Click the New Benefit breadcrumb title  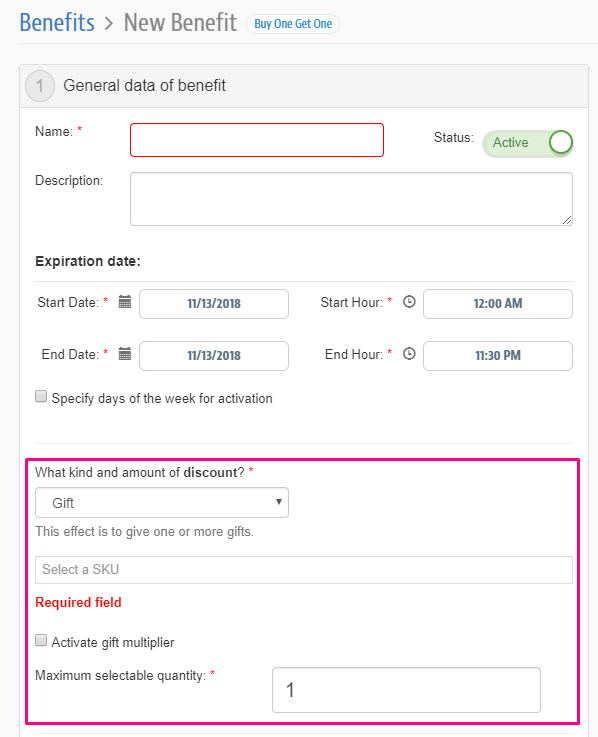(x=180, y=23)
